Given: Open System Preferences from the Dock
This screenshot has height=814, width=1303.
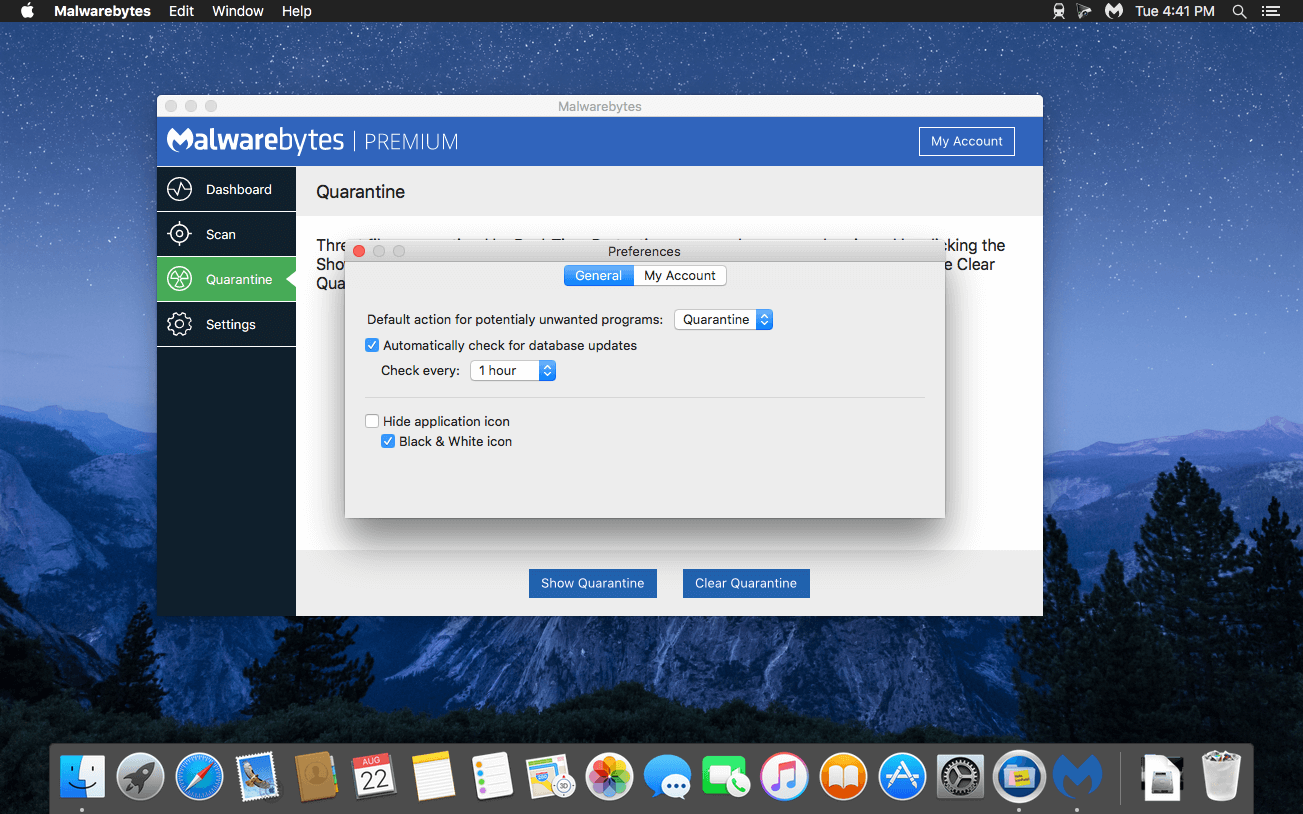Looking at the screenshot, I should tap(960, 776).
